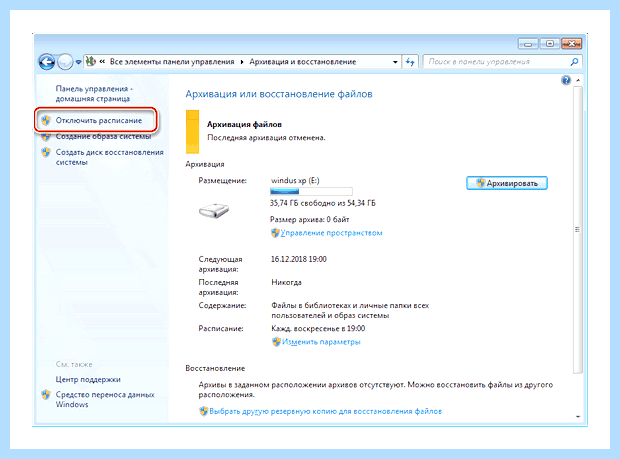Click shield icon beside 'Управление пространством'
The width and height of the screenshot is (620, 459).
(275, 233)
